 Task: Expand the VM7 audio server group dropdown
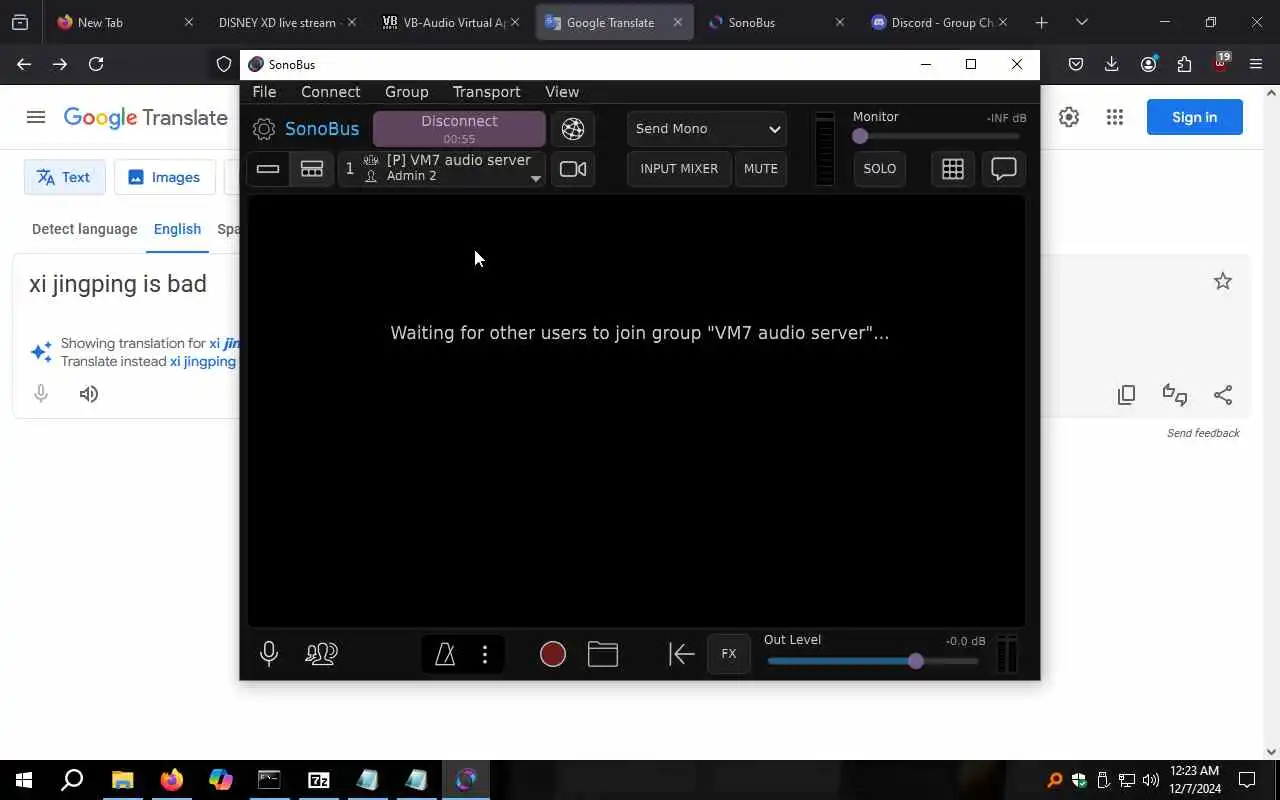click(x=442, y=168)
